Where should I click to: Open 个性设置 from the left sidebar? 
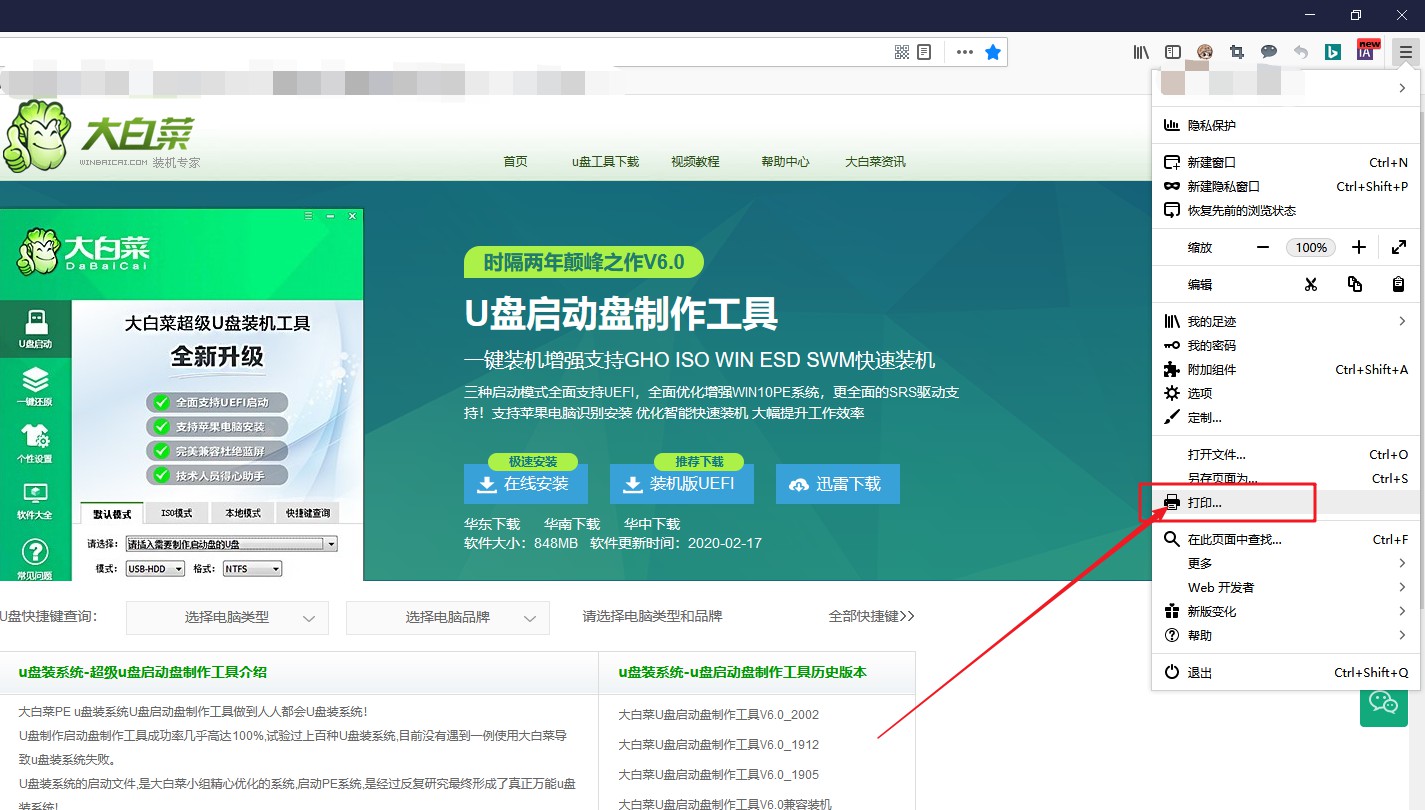36,445
